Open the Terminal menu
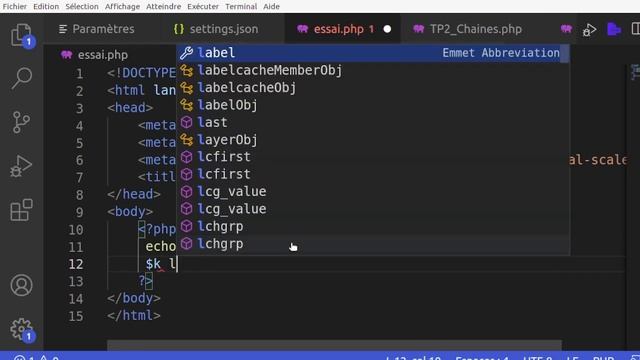Image resolution: width=640 pixels, height=360 pixels. pyautogui.click(x=241, y=7)
